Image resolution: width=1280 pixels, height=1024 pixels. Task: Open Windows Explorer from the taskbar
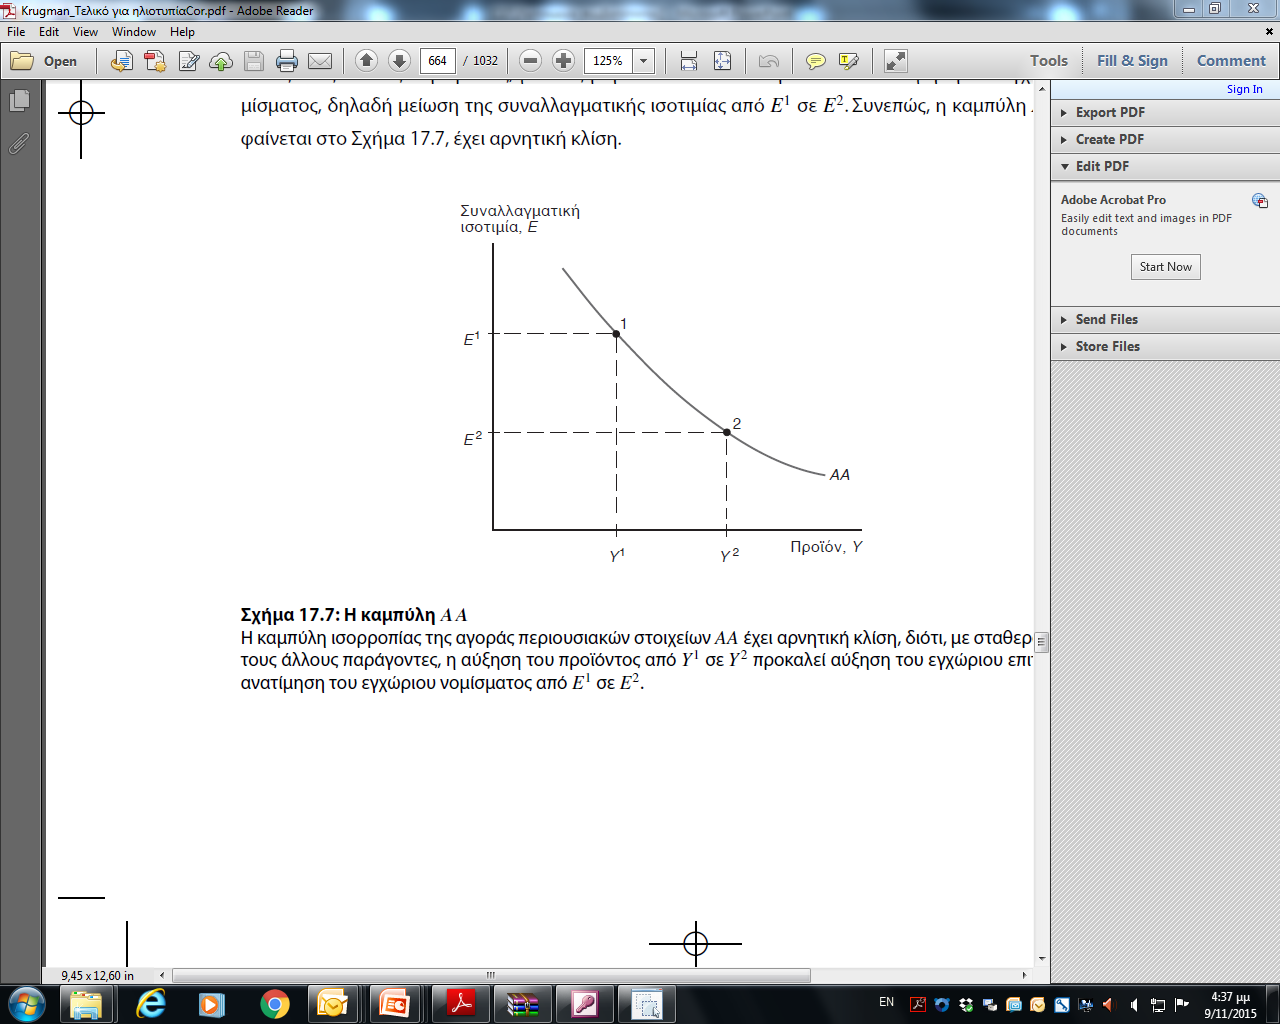pos(87,1004)
